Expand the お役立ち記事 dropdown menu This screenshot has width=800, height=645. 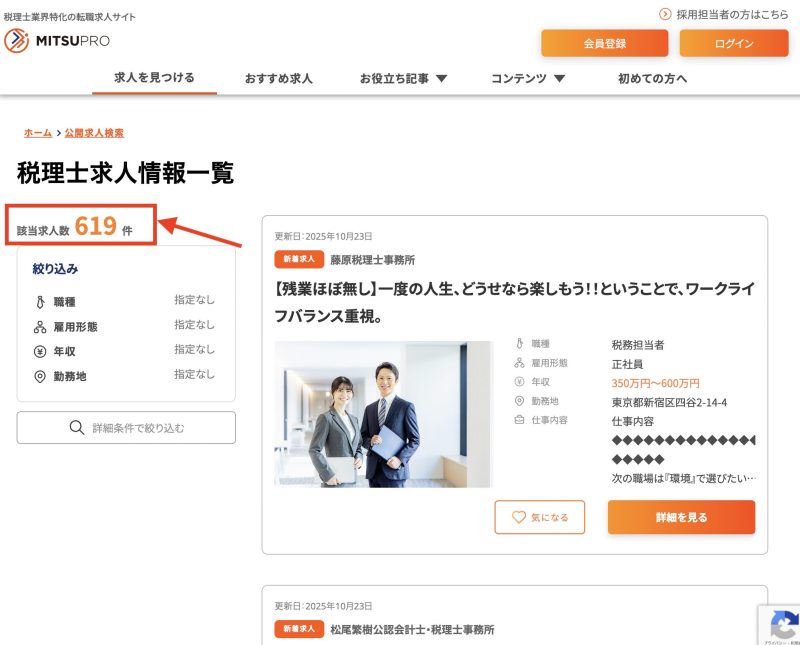pyautogui.click(x=441, y=78)
